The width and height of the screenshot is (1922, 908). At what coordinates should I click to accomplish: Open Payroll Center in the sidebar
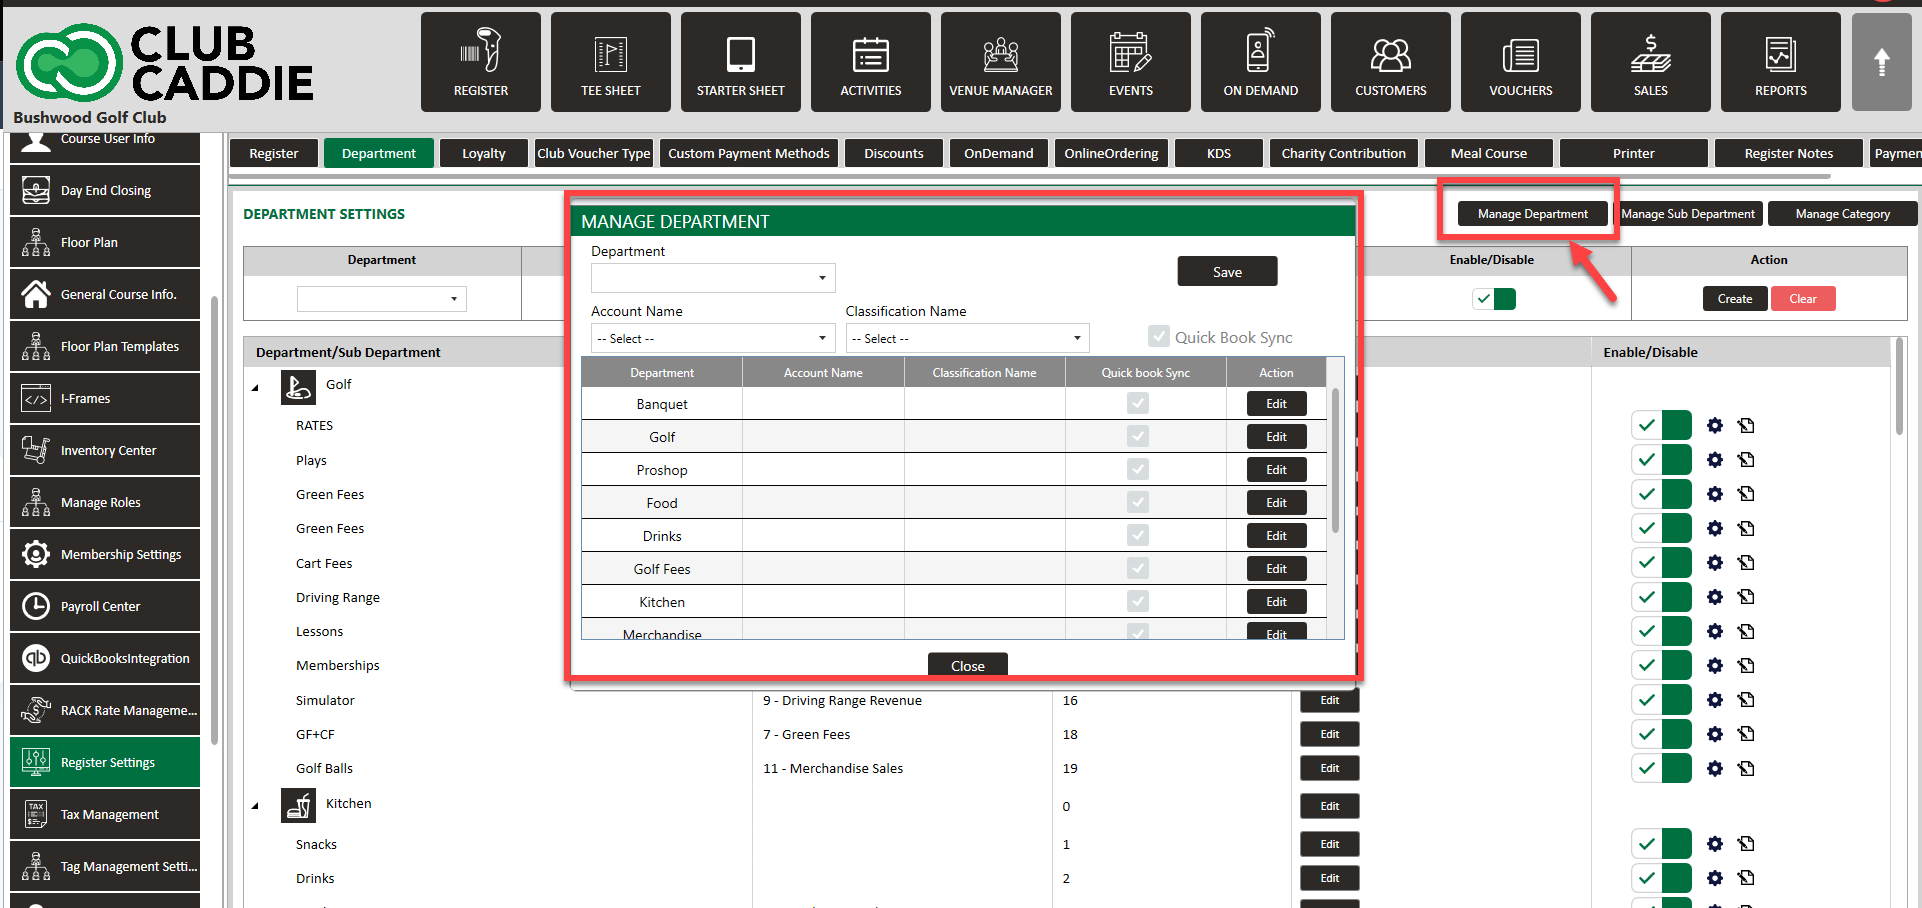105,606
